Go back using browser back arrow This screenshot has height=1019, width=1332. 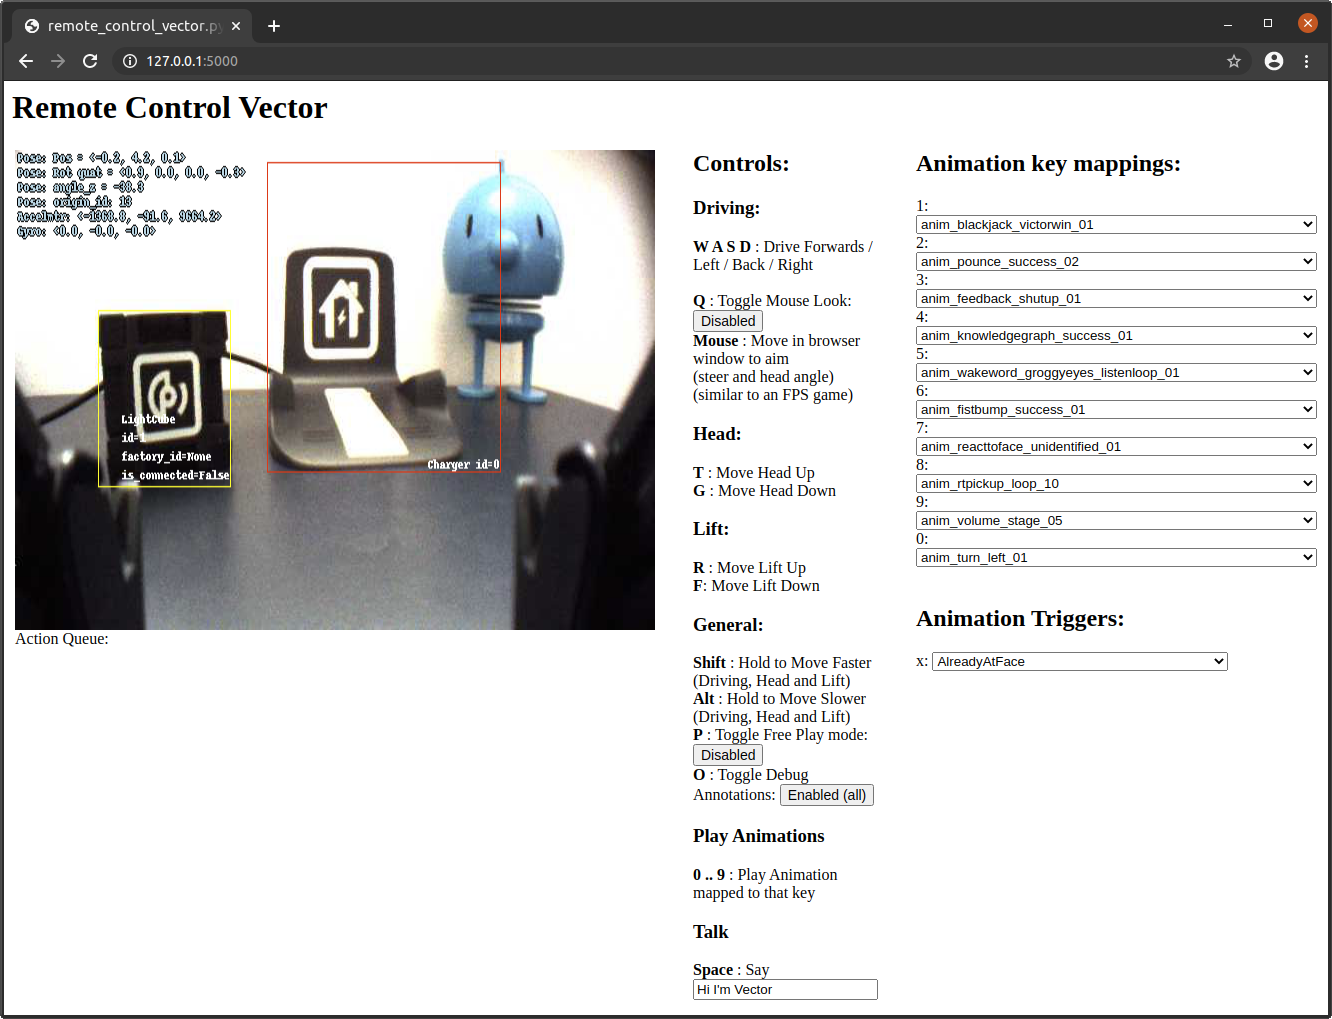(26, 61)
